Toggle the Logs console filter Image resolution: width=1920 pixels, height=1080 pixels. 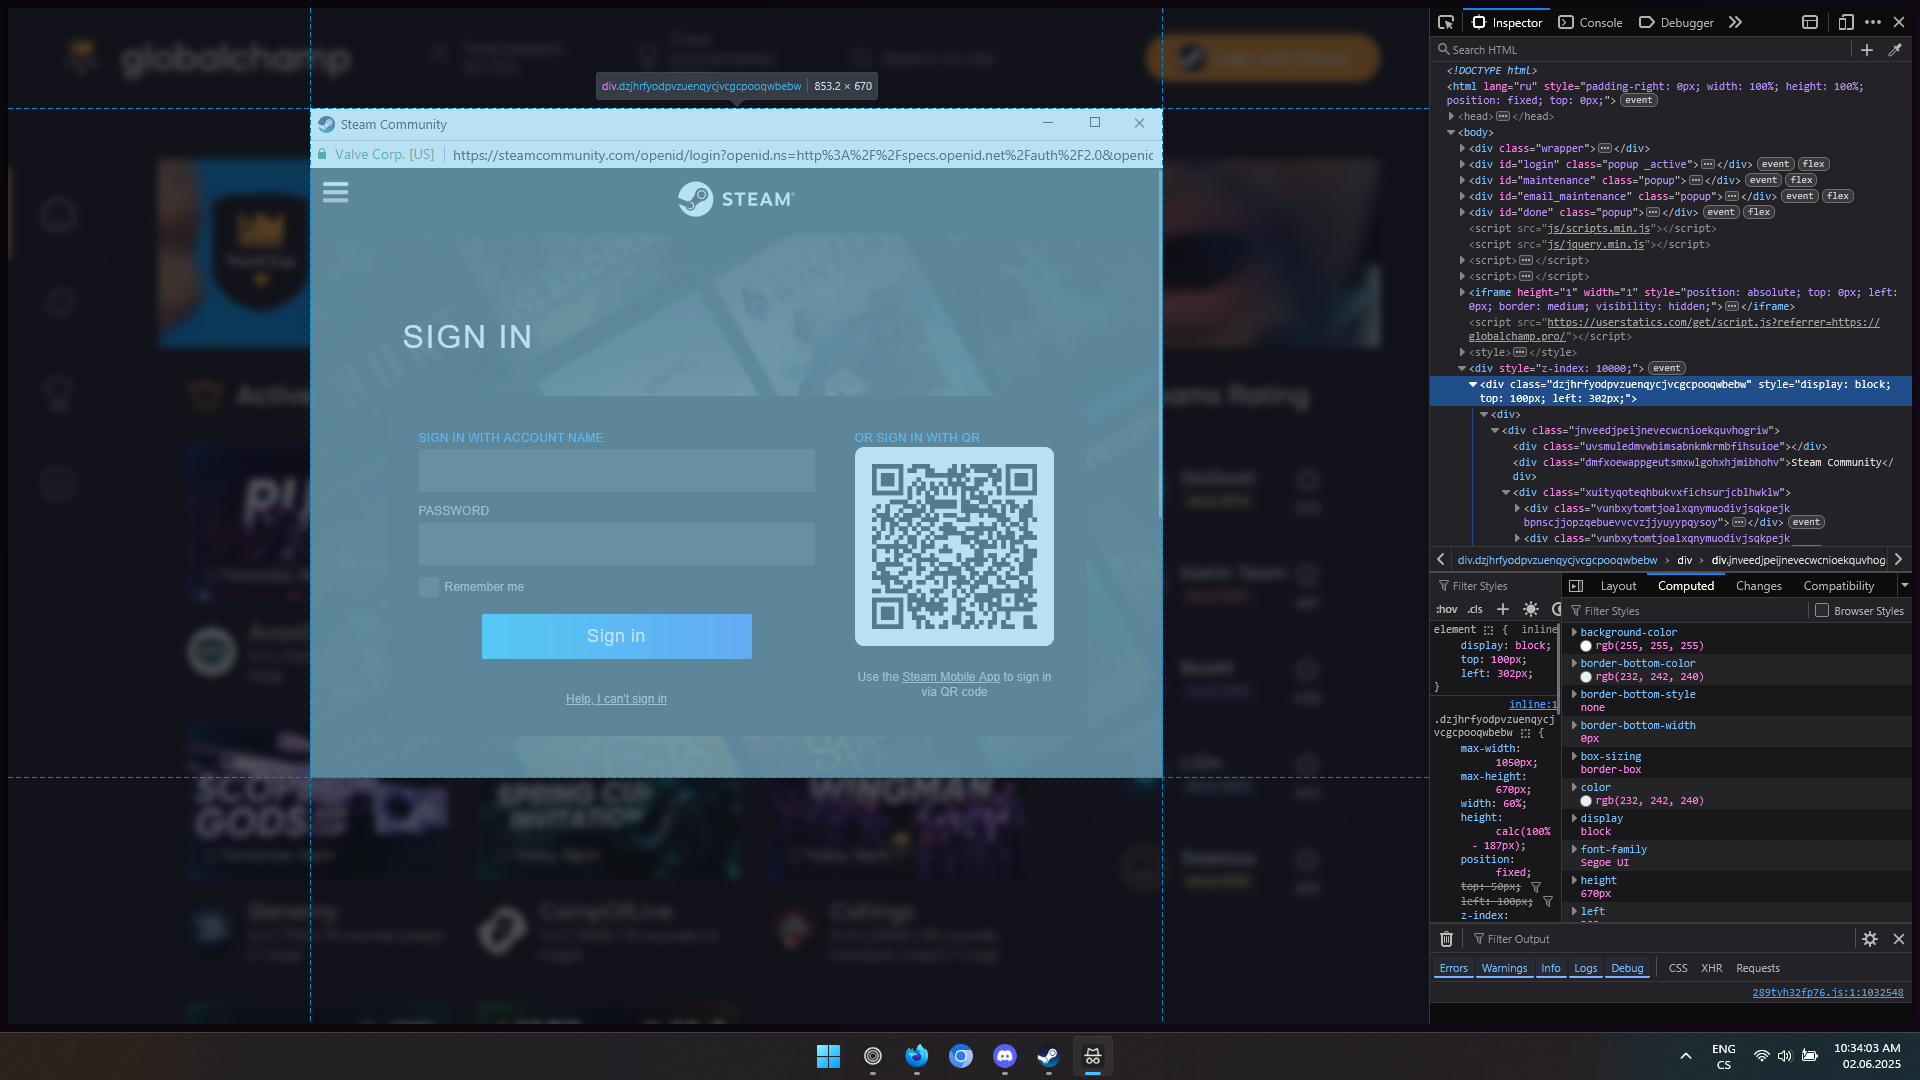(x=1585, y=968)
